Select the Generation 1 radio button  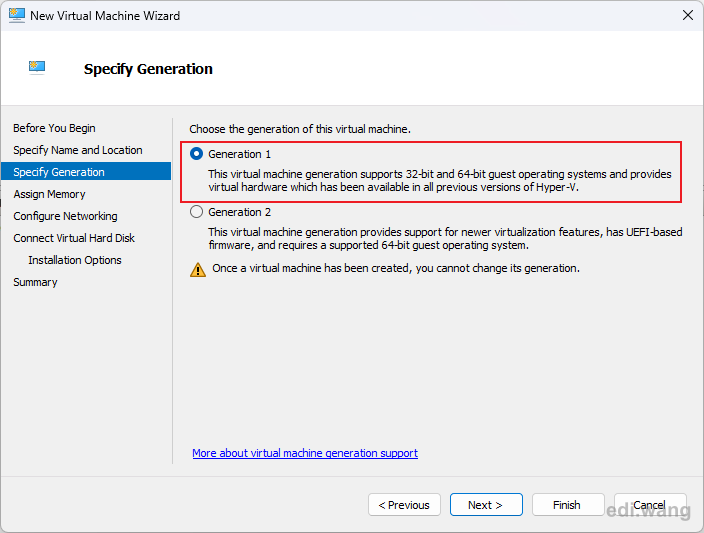tap(196, 154)
